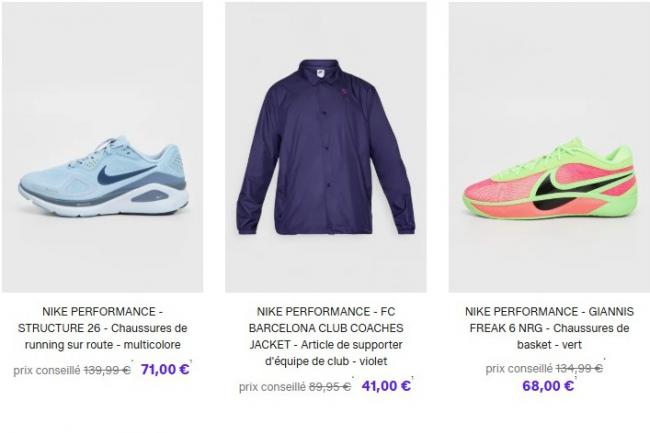The height and width of the screenshot is (433, 650).
Task: Select the 41,00 € sale price
Action: coord(386,386)
